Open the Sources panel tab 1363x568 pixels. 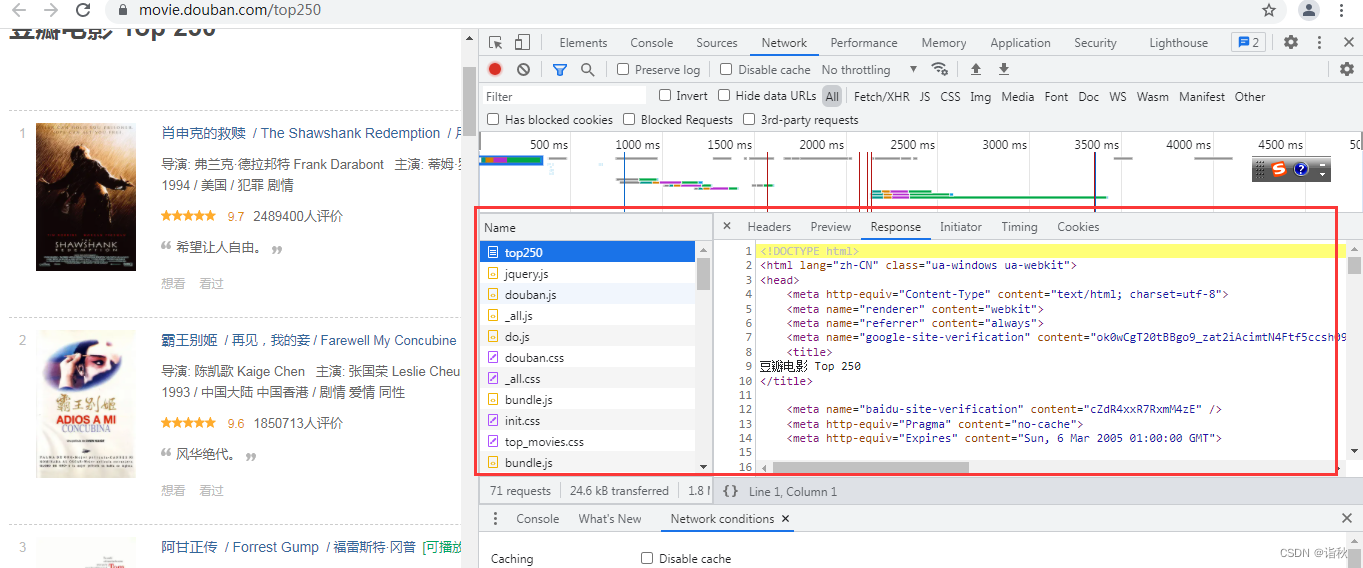[x=717, y=43]
